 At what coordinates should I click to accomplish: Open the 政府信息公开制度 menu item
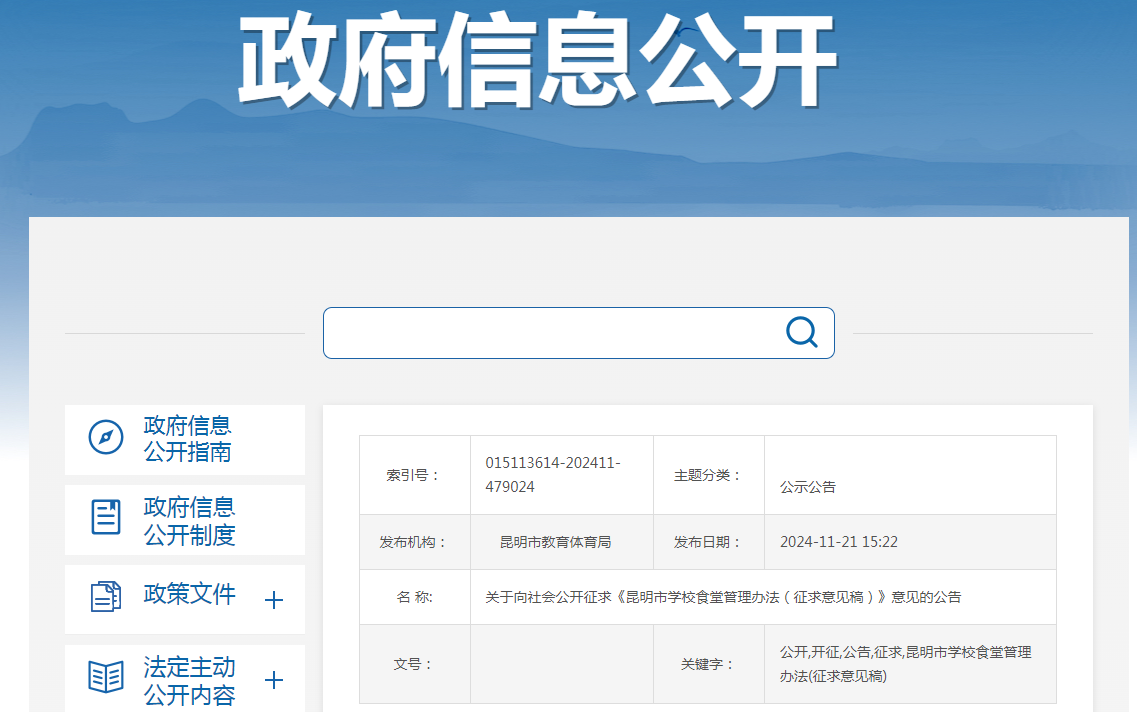[185, 521]
